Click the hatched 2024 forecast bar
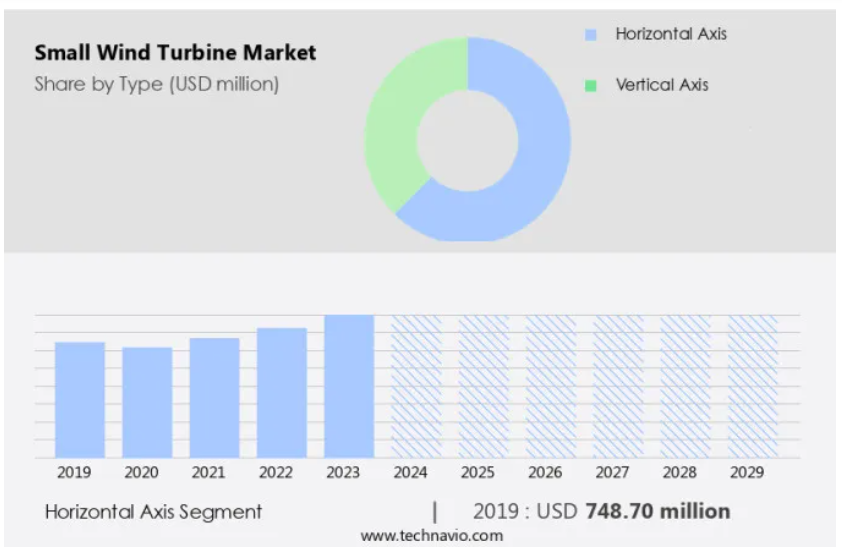842x547 pixels. pyautogui.click(x=416, y=386)
